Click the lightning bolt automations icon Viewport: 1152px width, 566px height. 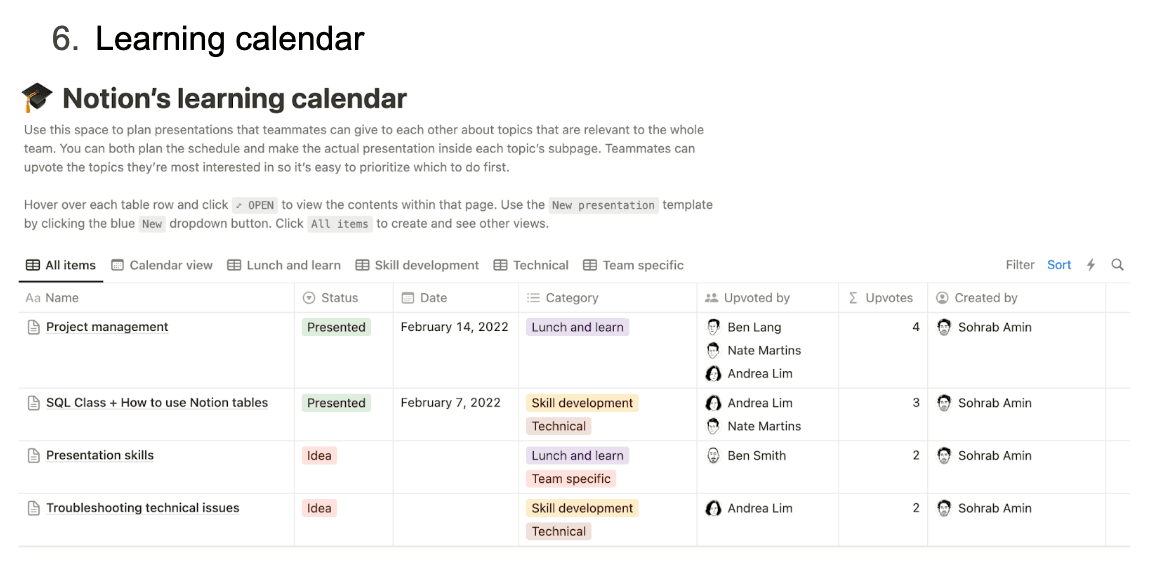tap(1091, 265)
